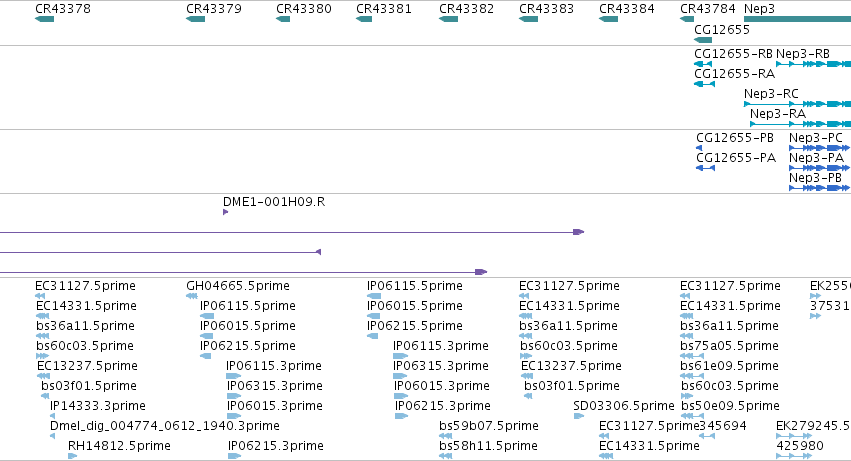Click the Nep3-PB protein glyph
The image size is (851, 461).
[820, 188]
